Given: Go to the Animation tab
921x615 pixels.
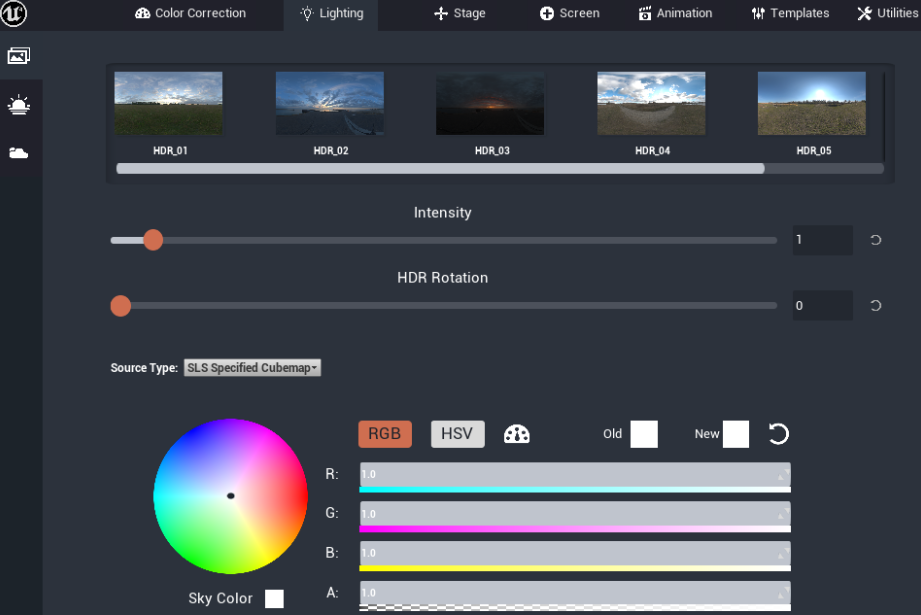Looking at the screenshot, I should [x=675, y=13].
